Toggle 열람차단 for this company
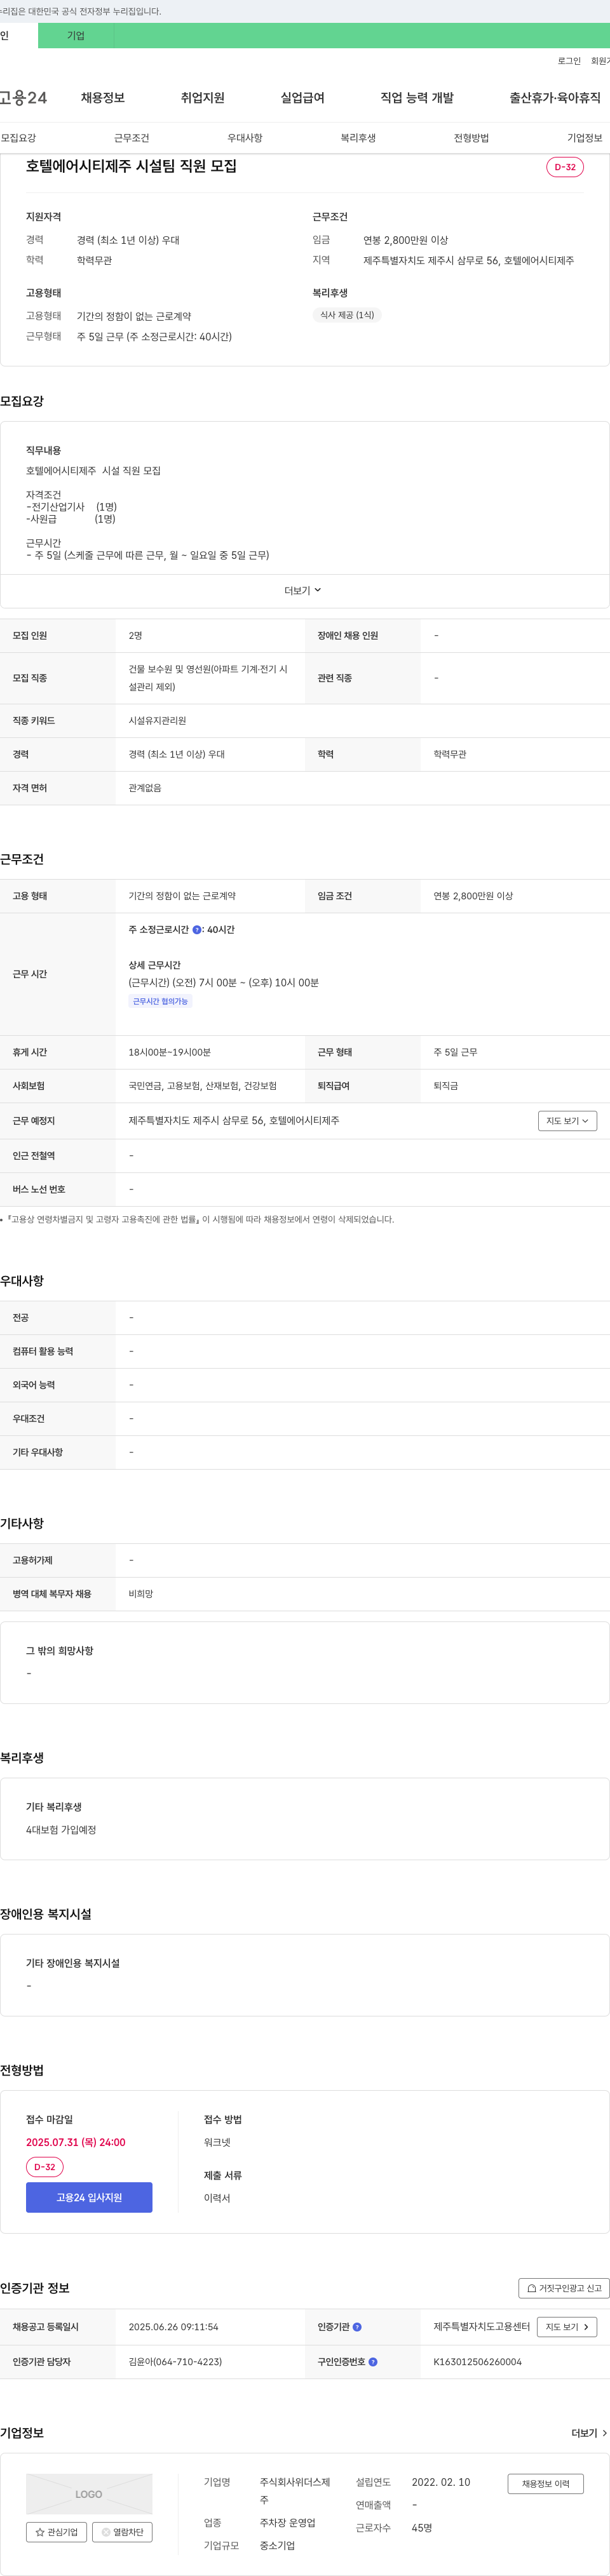 tap(122, 2532)
